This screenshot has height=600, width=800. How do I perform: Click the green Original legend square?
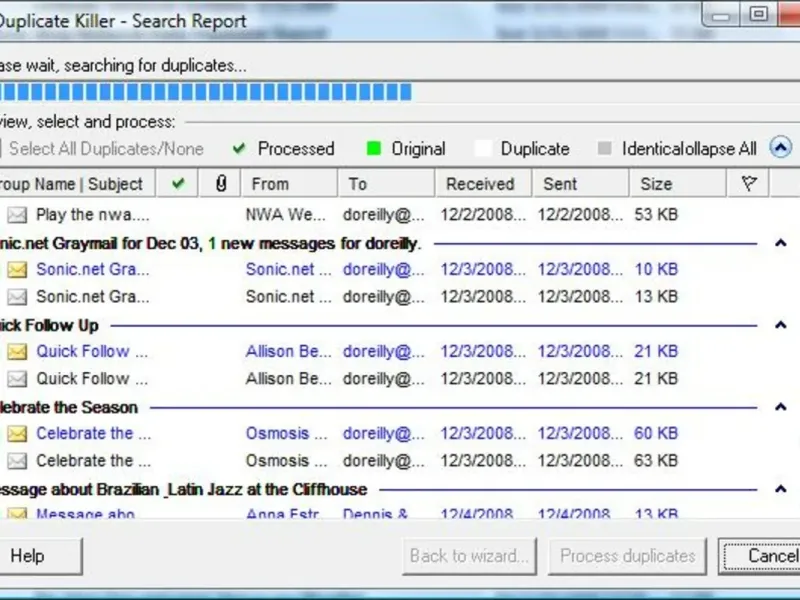click(x=373, y=148)
